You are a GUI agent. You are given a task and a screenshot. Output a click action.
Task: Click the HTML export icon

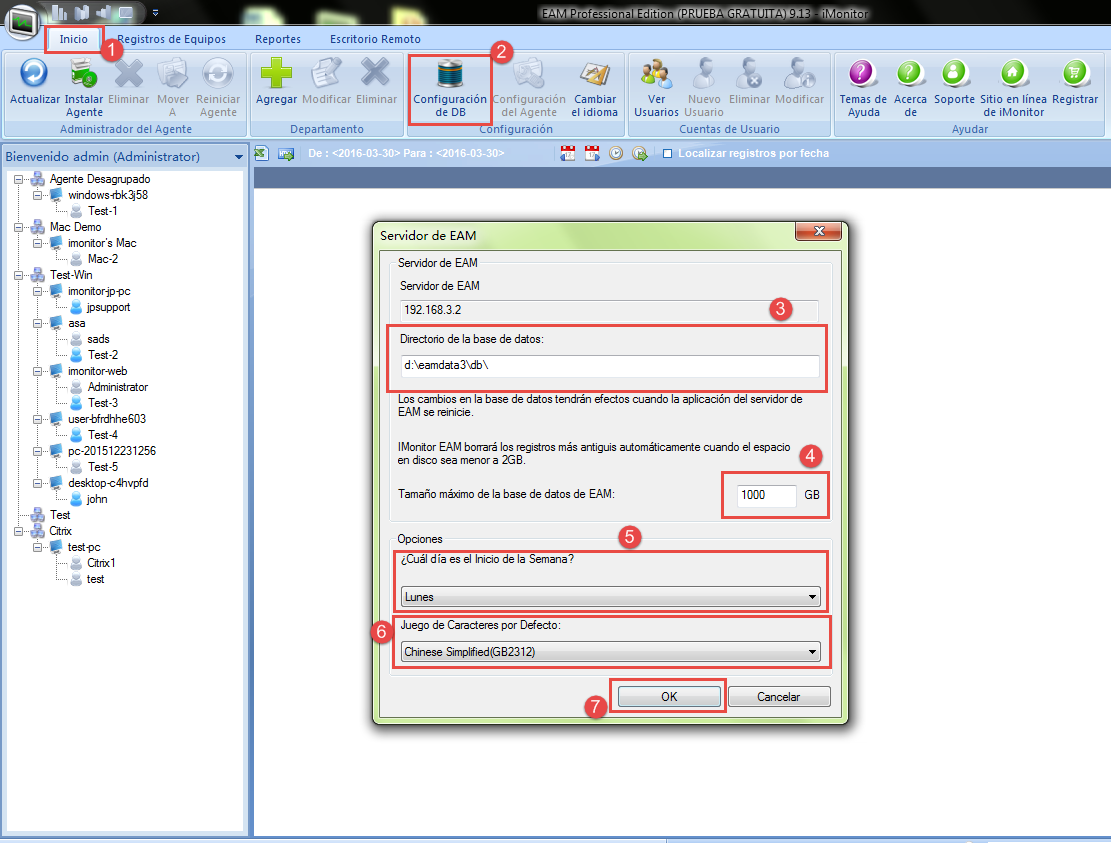[x=286, y=154]
